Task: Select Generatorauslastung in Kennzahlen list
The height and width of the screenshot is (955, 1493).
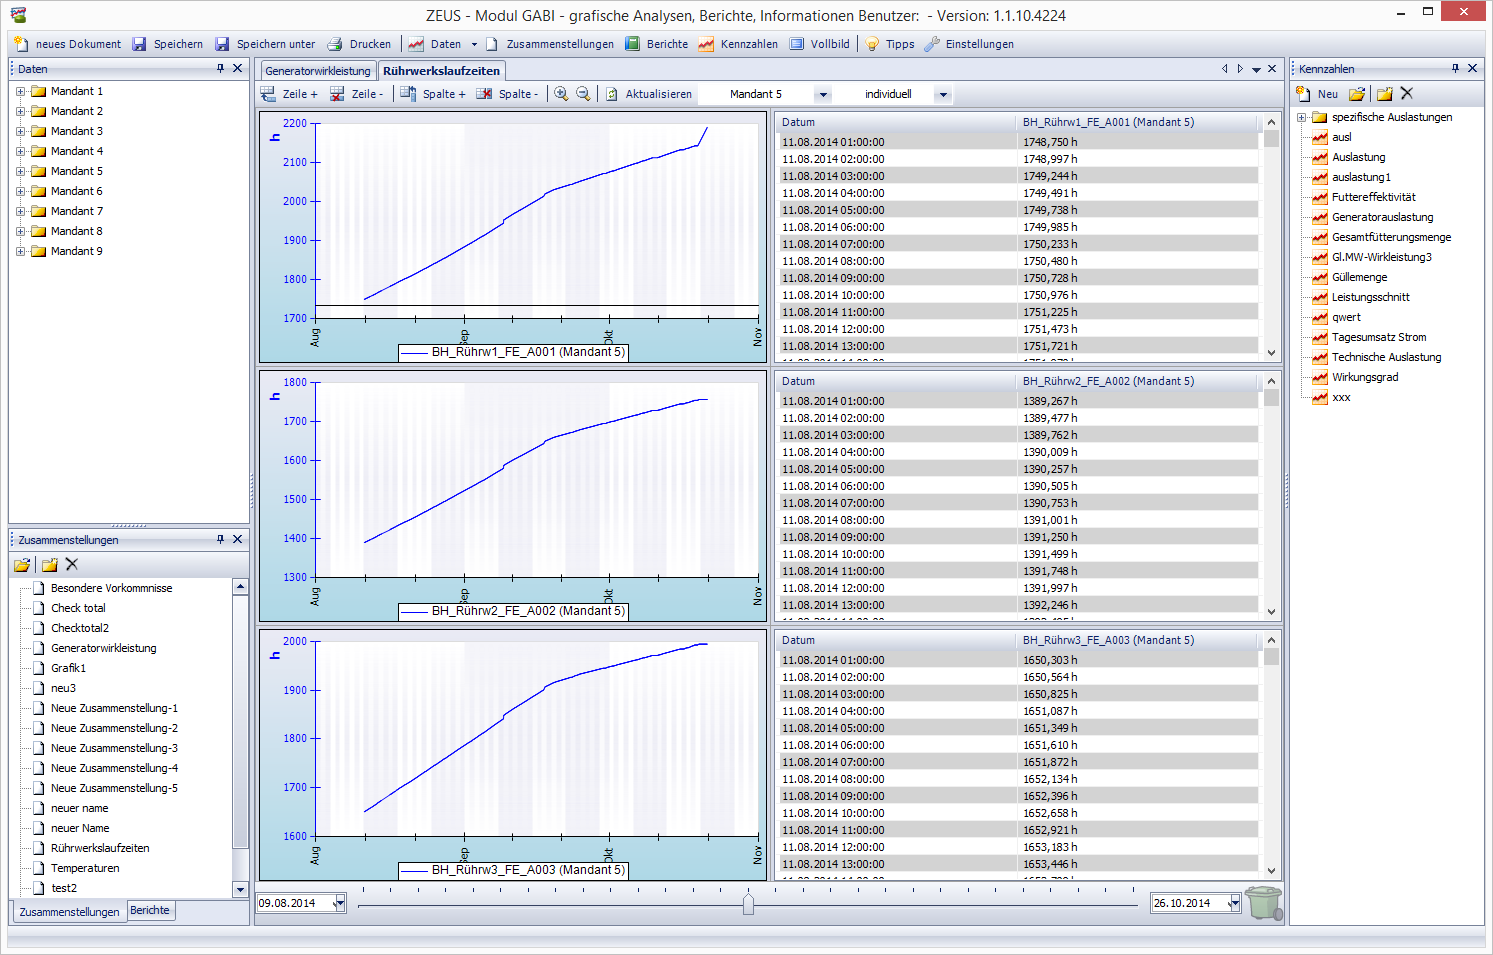Action: tap(1382, 217)
